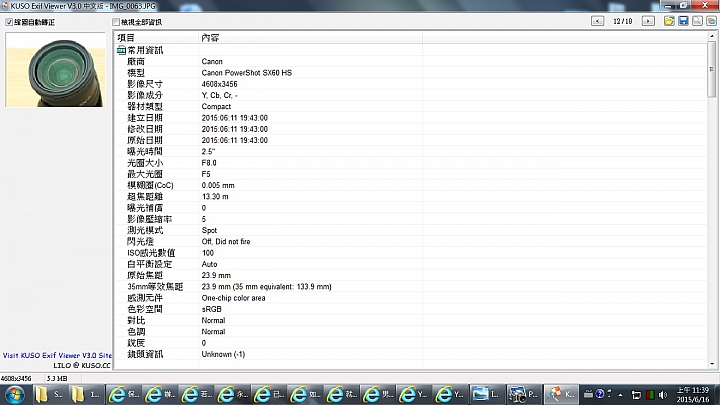Select the 對比 row showing Normal
The width and height of the screenshot is (720, 405).
coord(411,320)
